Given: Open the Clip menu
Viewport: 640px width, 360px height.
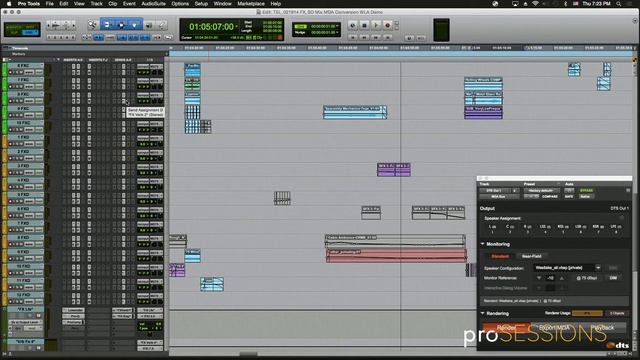Looking at the screenshot, I should coord(113,4).
